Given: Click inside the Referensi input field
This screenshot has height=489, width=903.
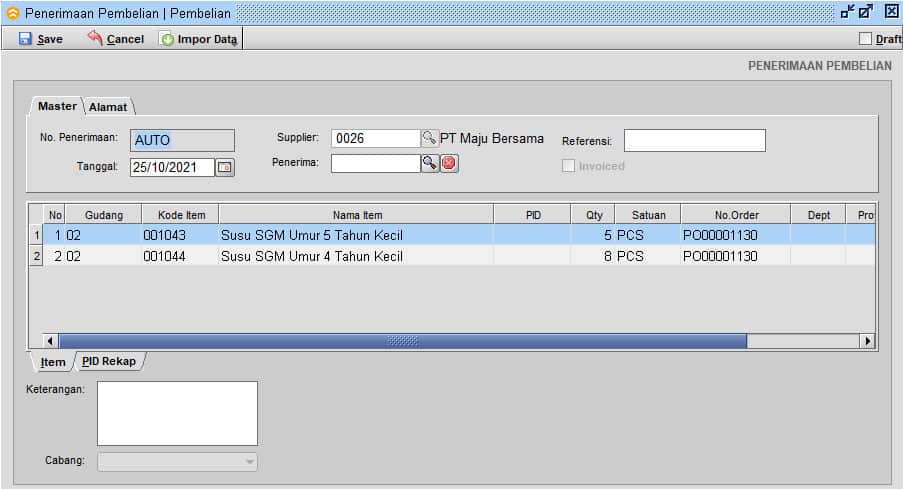Looking at the screenshot, I should point(694,140).
